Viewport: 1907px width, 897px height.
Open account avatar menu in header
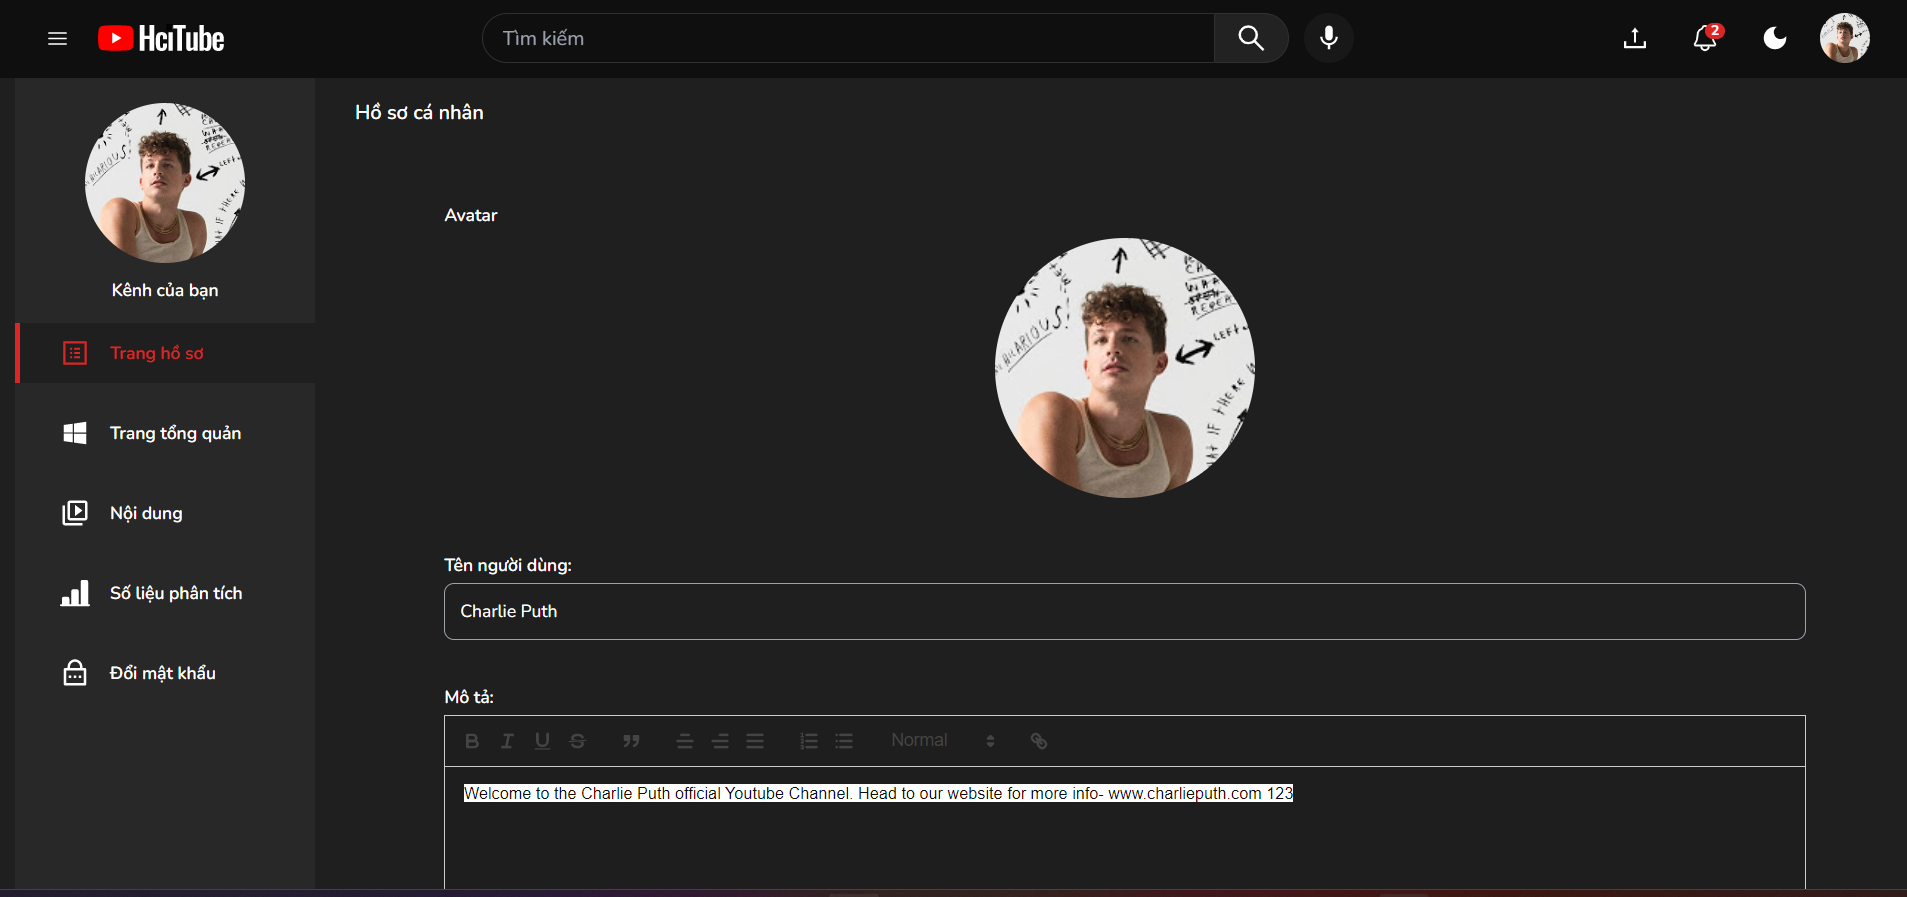pos(1845,38)
